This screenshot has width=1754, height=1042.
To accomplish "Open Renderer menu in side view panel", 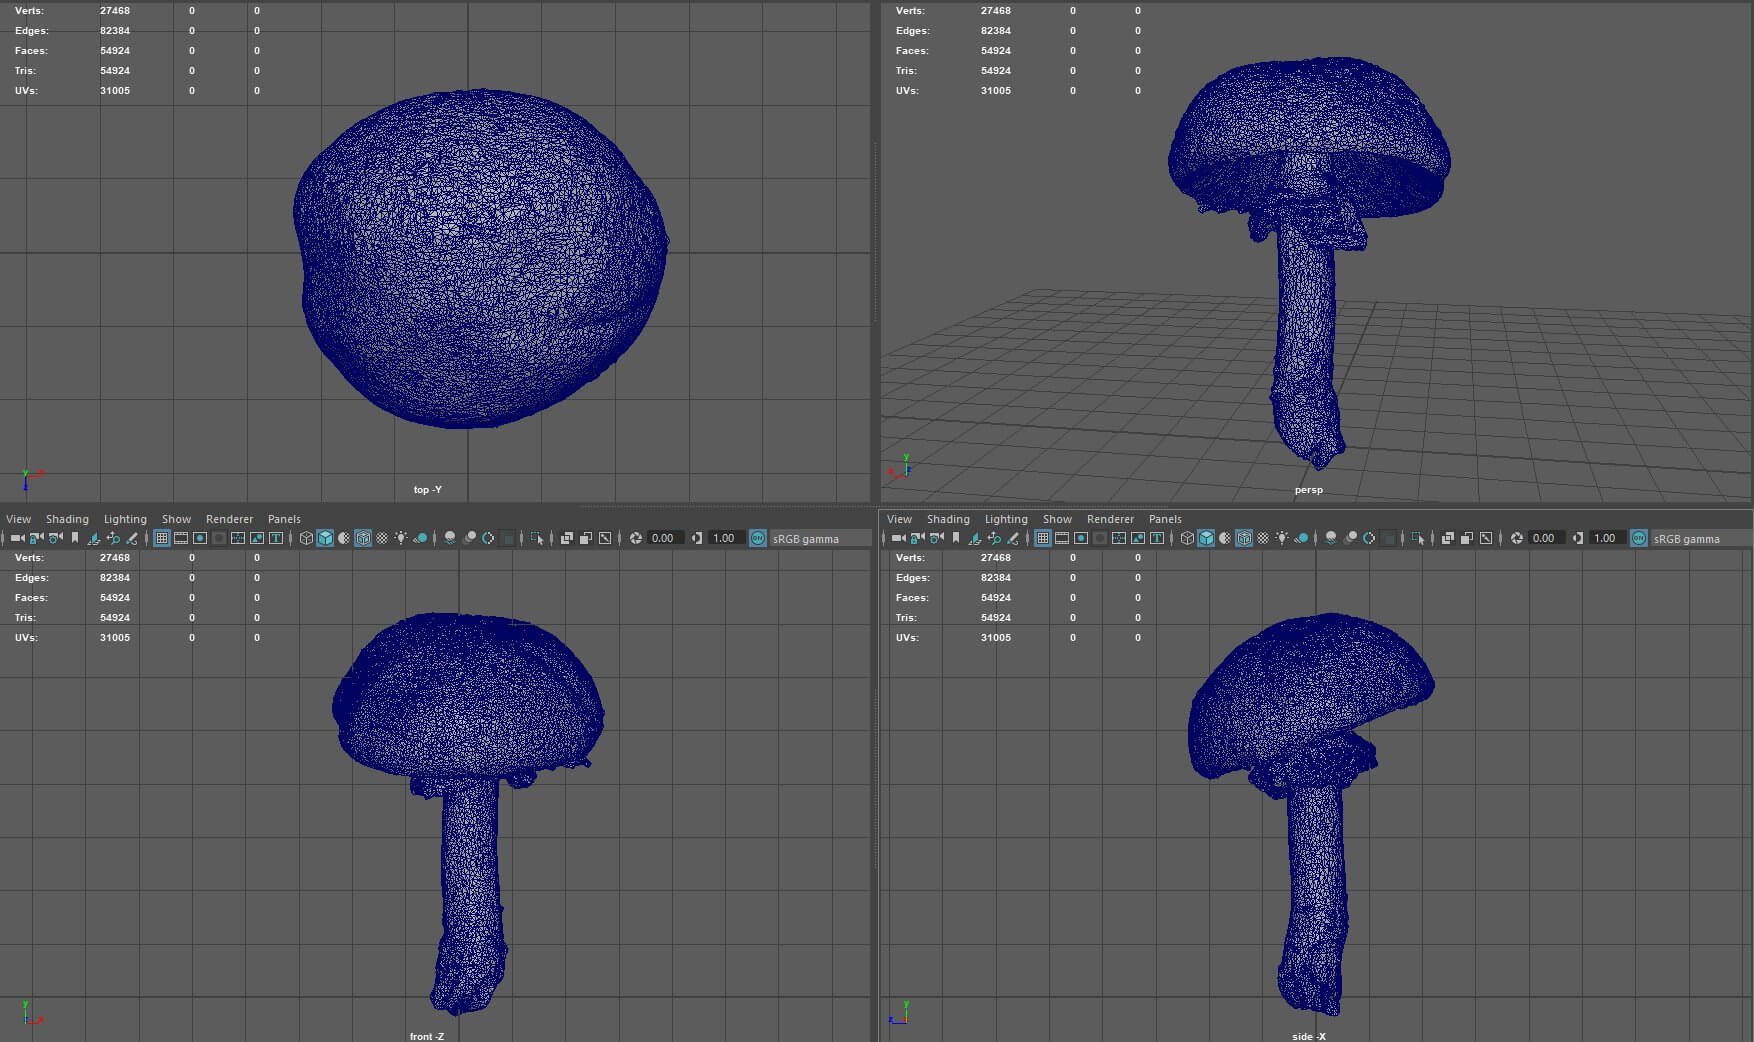I will pyautogui.click(x=1110, y=519).
